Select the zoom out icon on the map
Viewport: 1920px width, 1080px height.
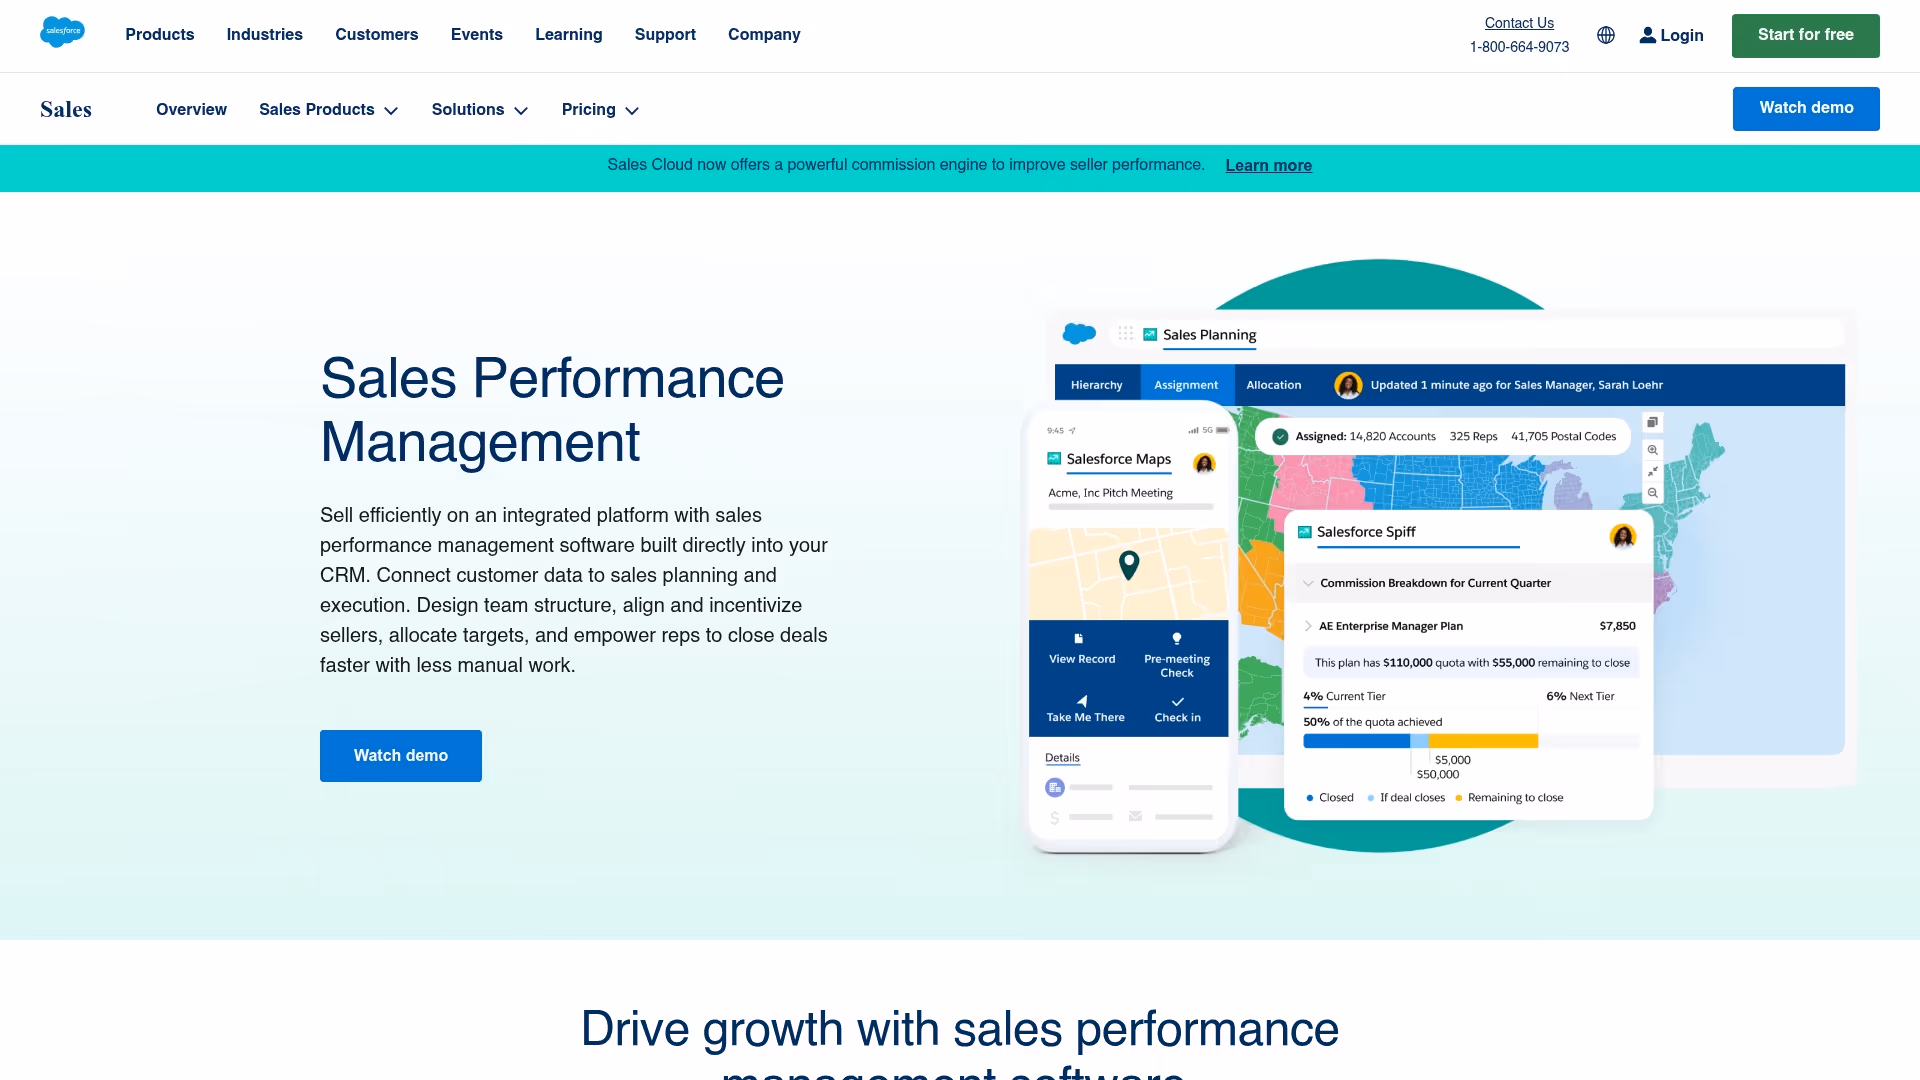click(1653, 493)
